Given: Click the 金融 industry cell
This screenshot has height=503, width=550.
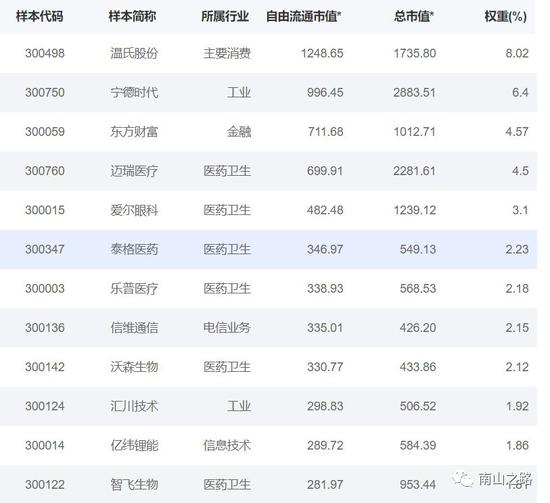Looking at the screenshot, I should (239, 132).
